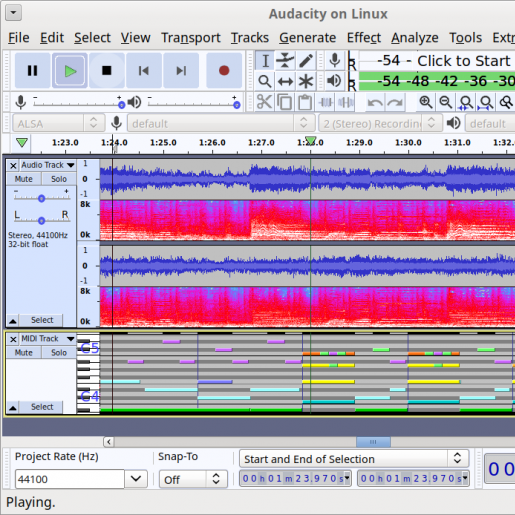Paste with the clipboard icon
Image resolution: width=515 pixels, height=515 pixels.
coord(305,102)
